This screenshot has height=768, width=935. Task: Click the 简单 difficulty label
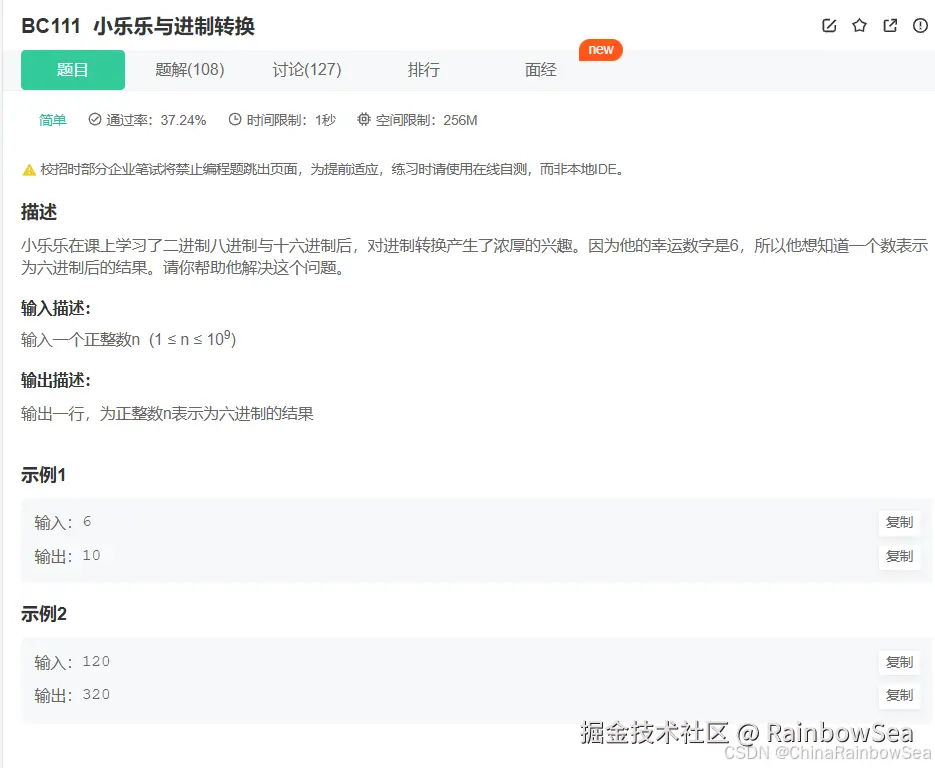(52, 119)
